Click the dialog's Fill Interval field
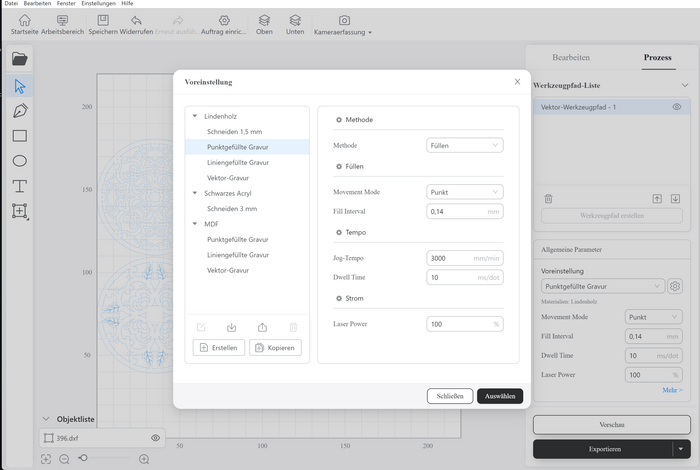This screenshot has height=470, width=700. pyautogui.click(x=465, y=212)
